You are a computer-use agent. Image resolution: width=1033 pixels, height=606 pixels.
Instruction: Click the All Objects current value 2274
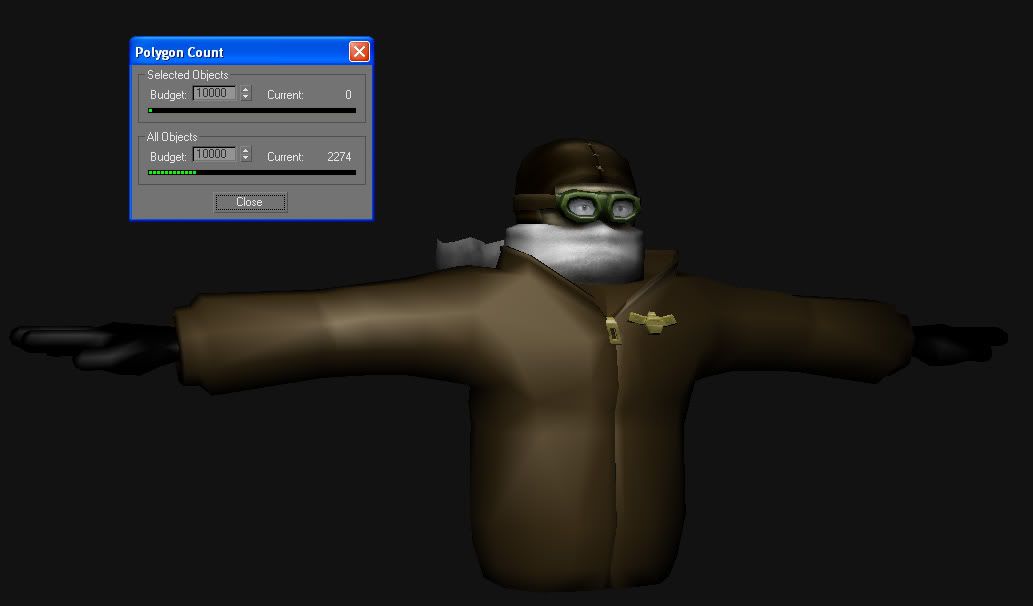click(x=339, y=157)
